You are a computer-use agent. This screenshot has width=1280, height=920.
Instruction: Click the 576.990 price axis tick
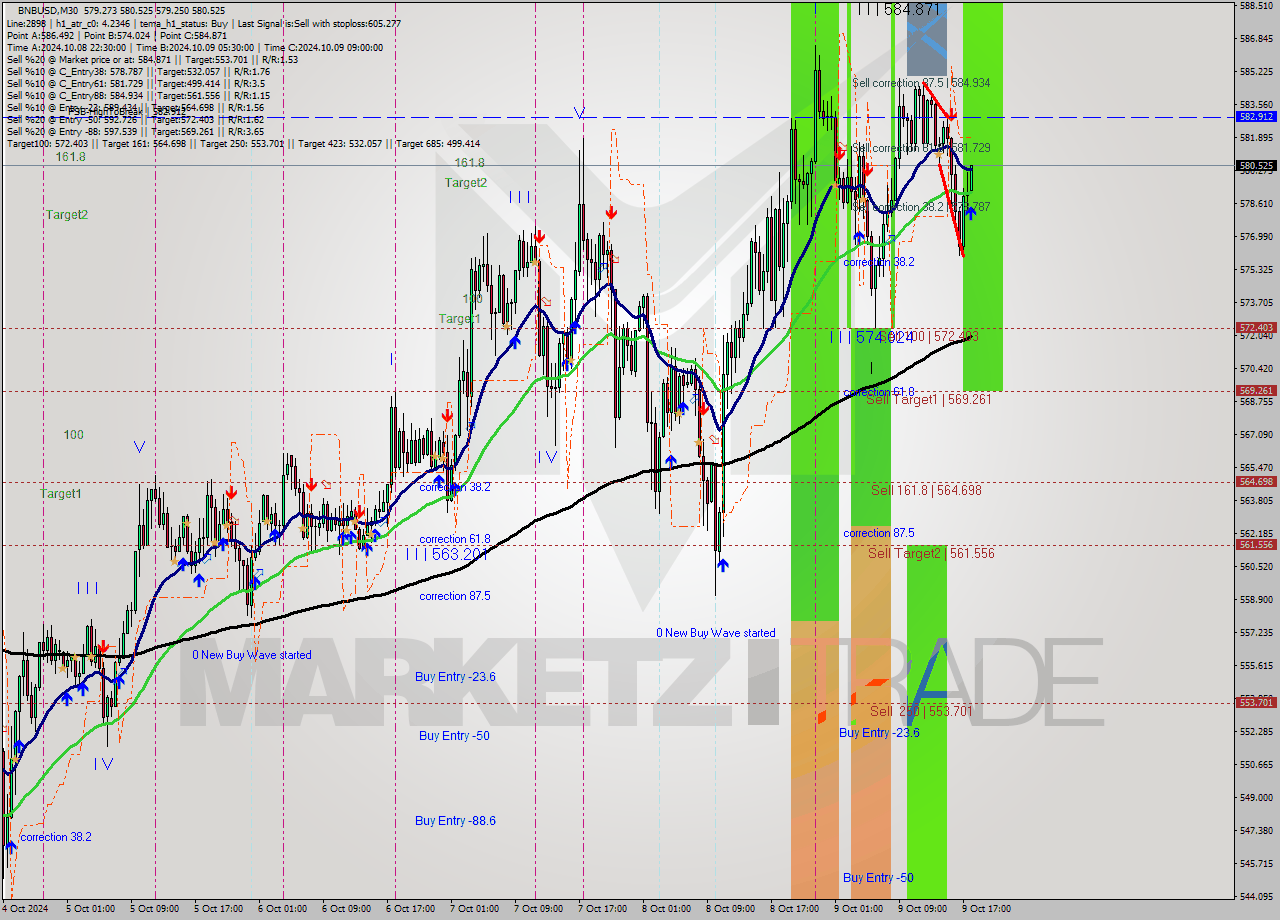[1256, 237]
